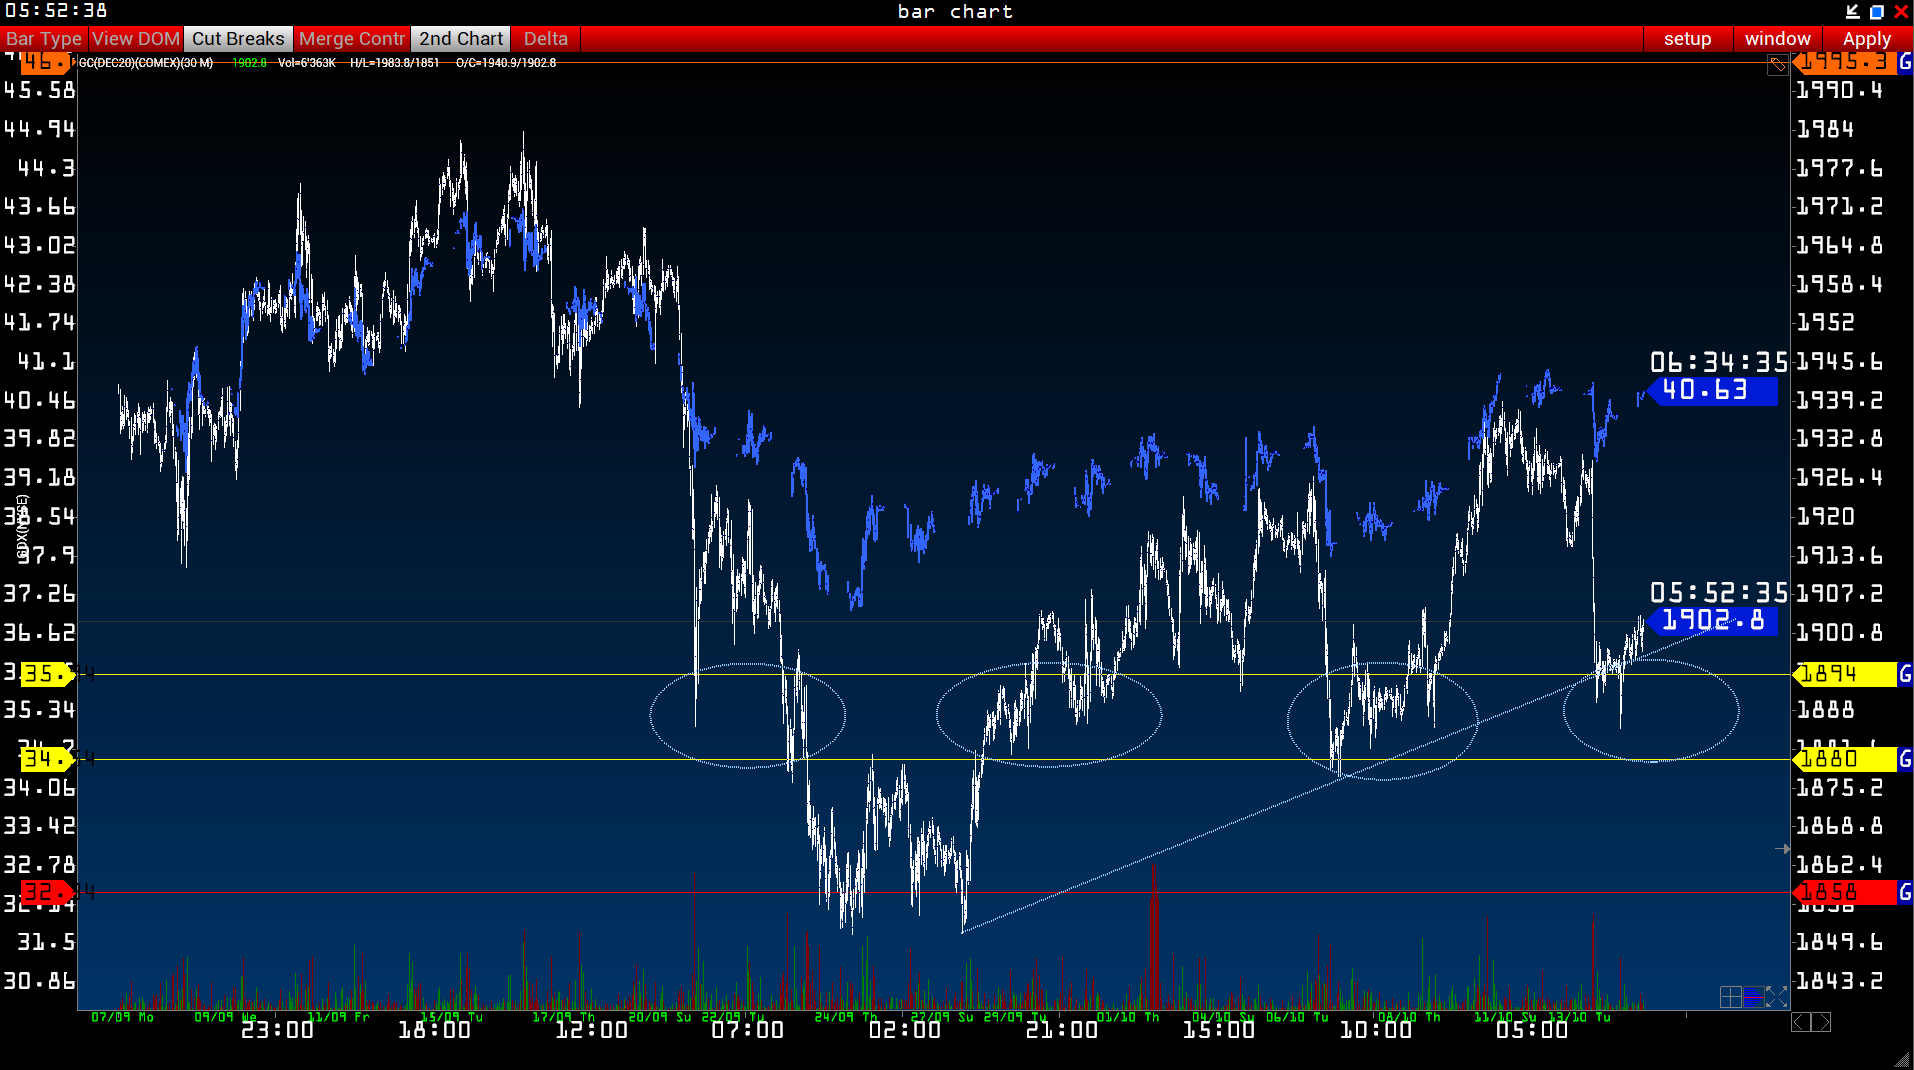Click the 23:00 time axis label
Screen dimensions: 1914x1070
pos(277,1031)
